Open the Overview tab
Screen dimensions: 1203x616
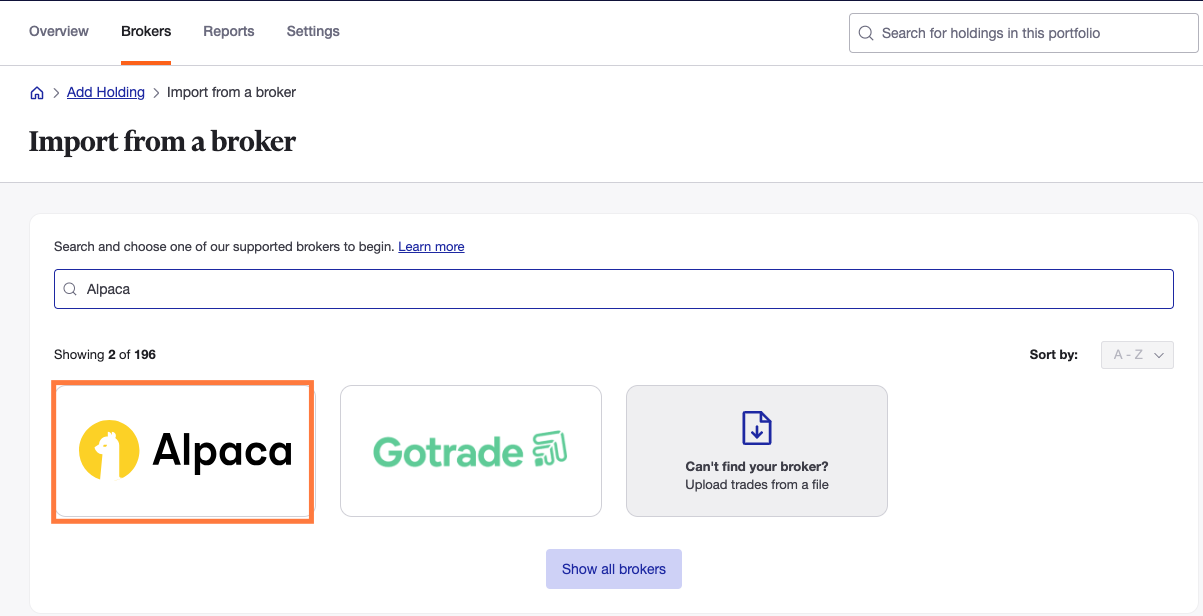coord(59,31)
